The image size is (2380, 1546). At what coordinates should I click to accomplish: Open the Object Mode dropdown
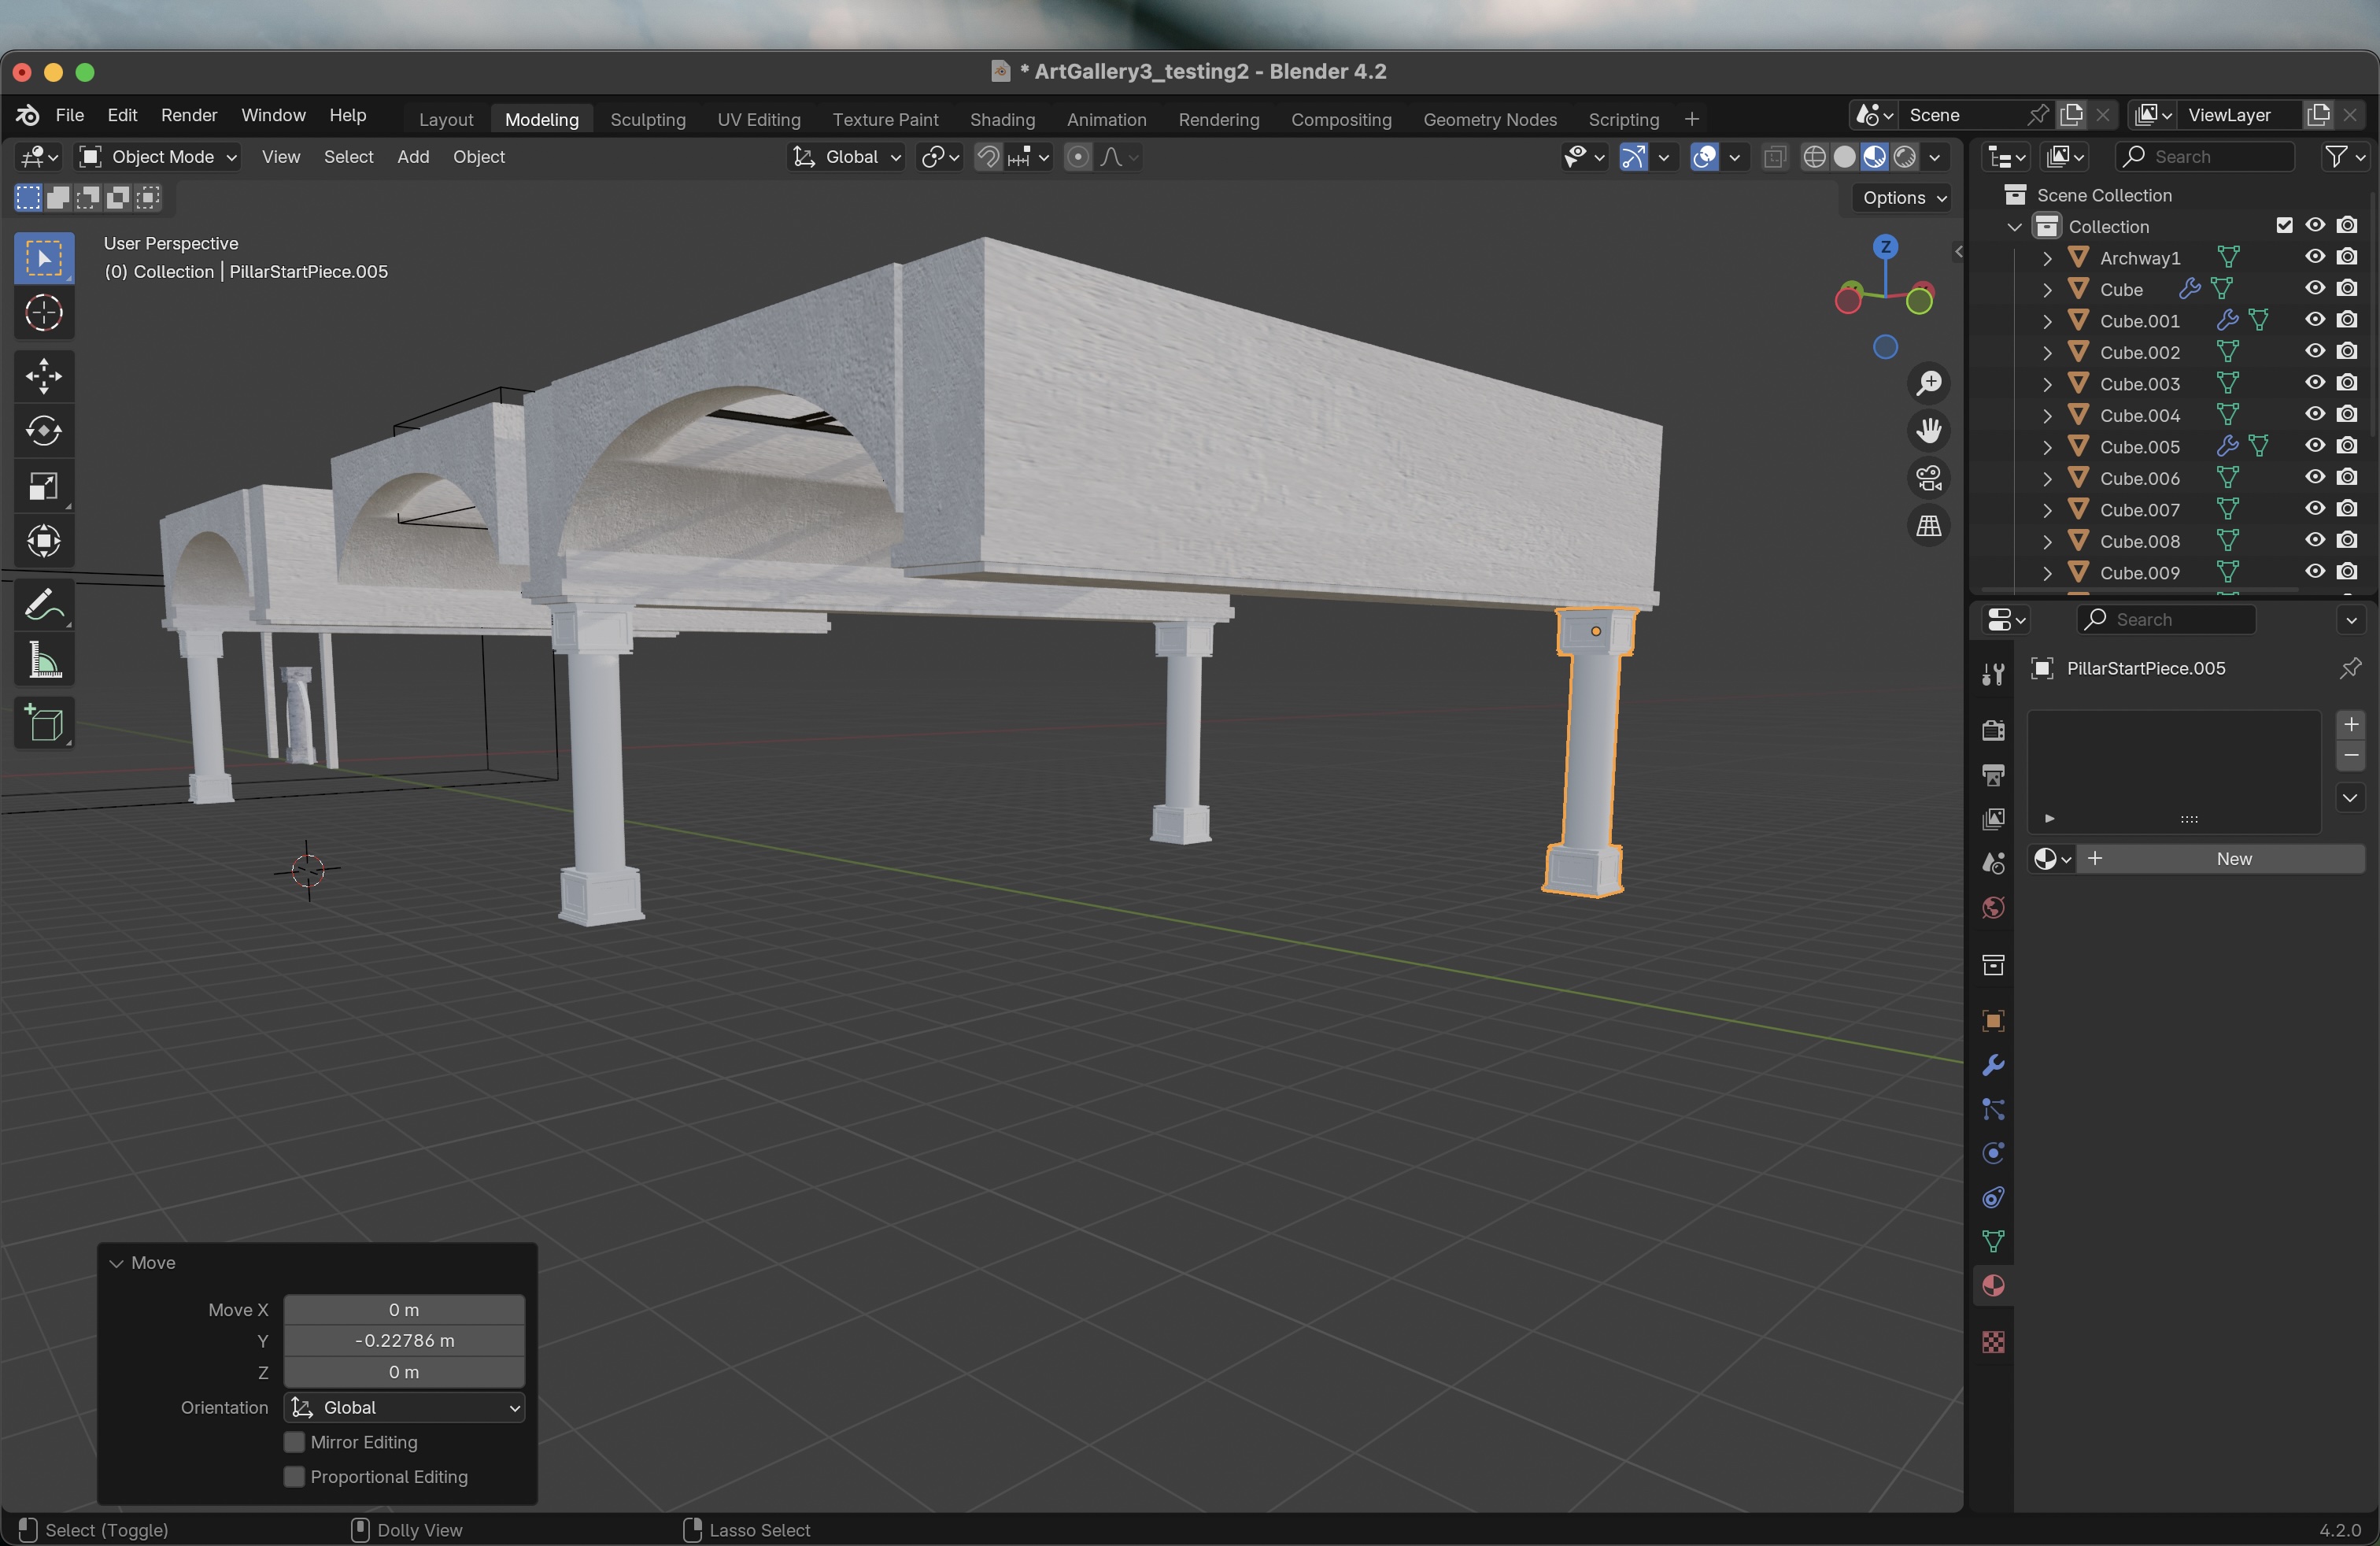pyautogui.click(x=158, y=157)
